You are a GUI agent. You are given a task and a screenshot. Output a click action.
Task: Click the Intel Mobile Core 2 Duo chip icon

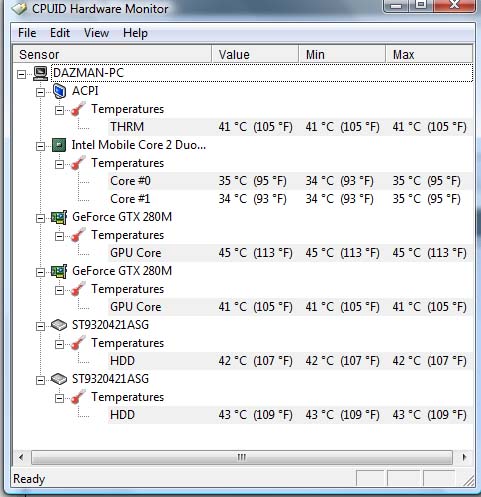click(59, 145)
